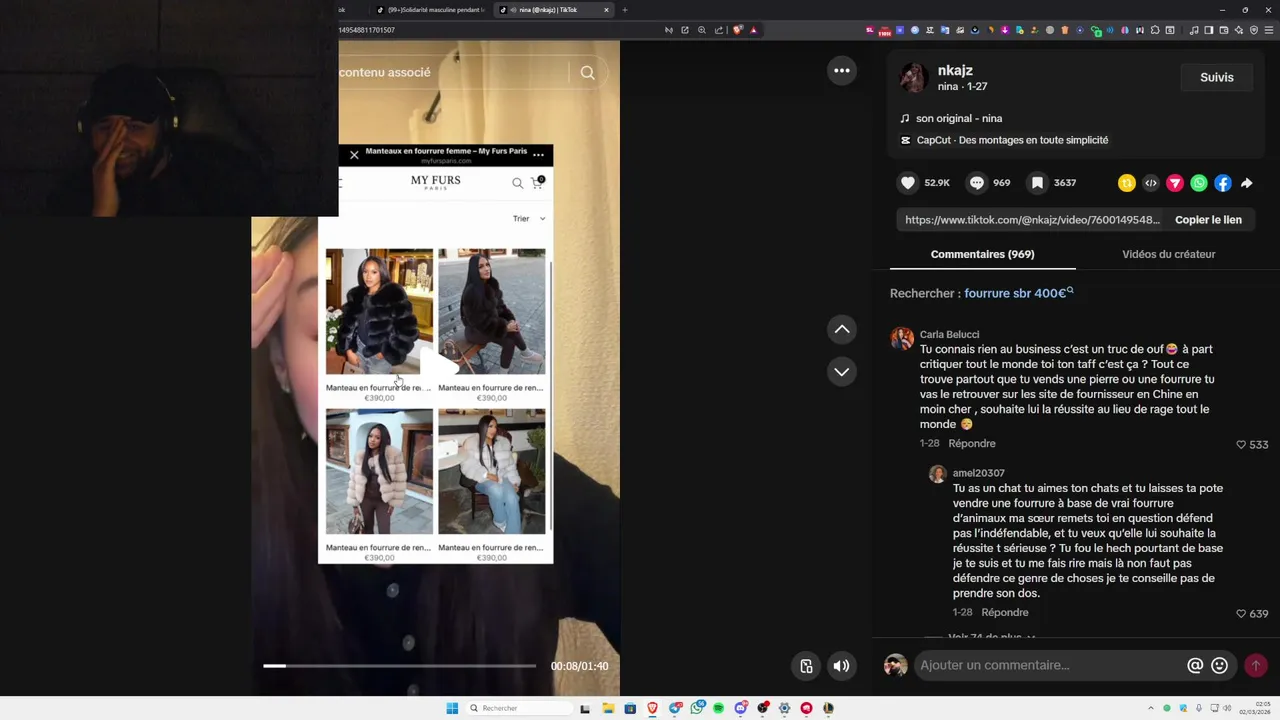Switch to Vidéos du créateur tab
The height and width of the screenshot is (720, 1280).
tap(1168, 254)
